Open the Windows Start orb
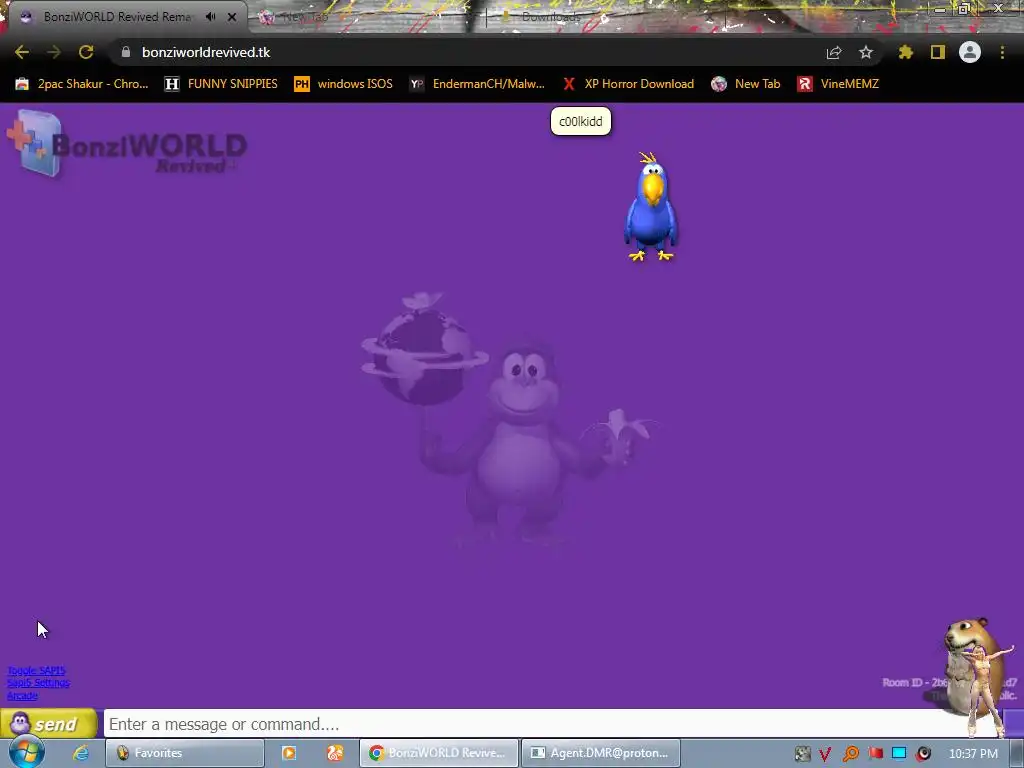Viewport: 1024px width, 768px height. point(26,752)
